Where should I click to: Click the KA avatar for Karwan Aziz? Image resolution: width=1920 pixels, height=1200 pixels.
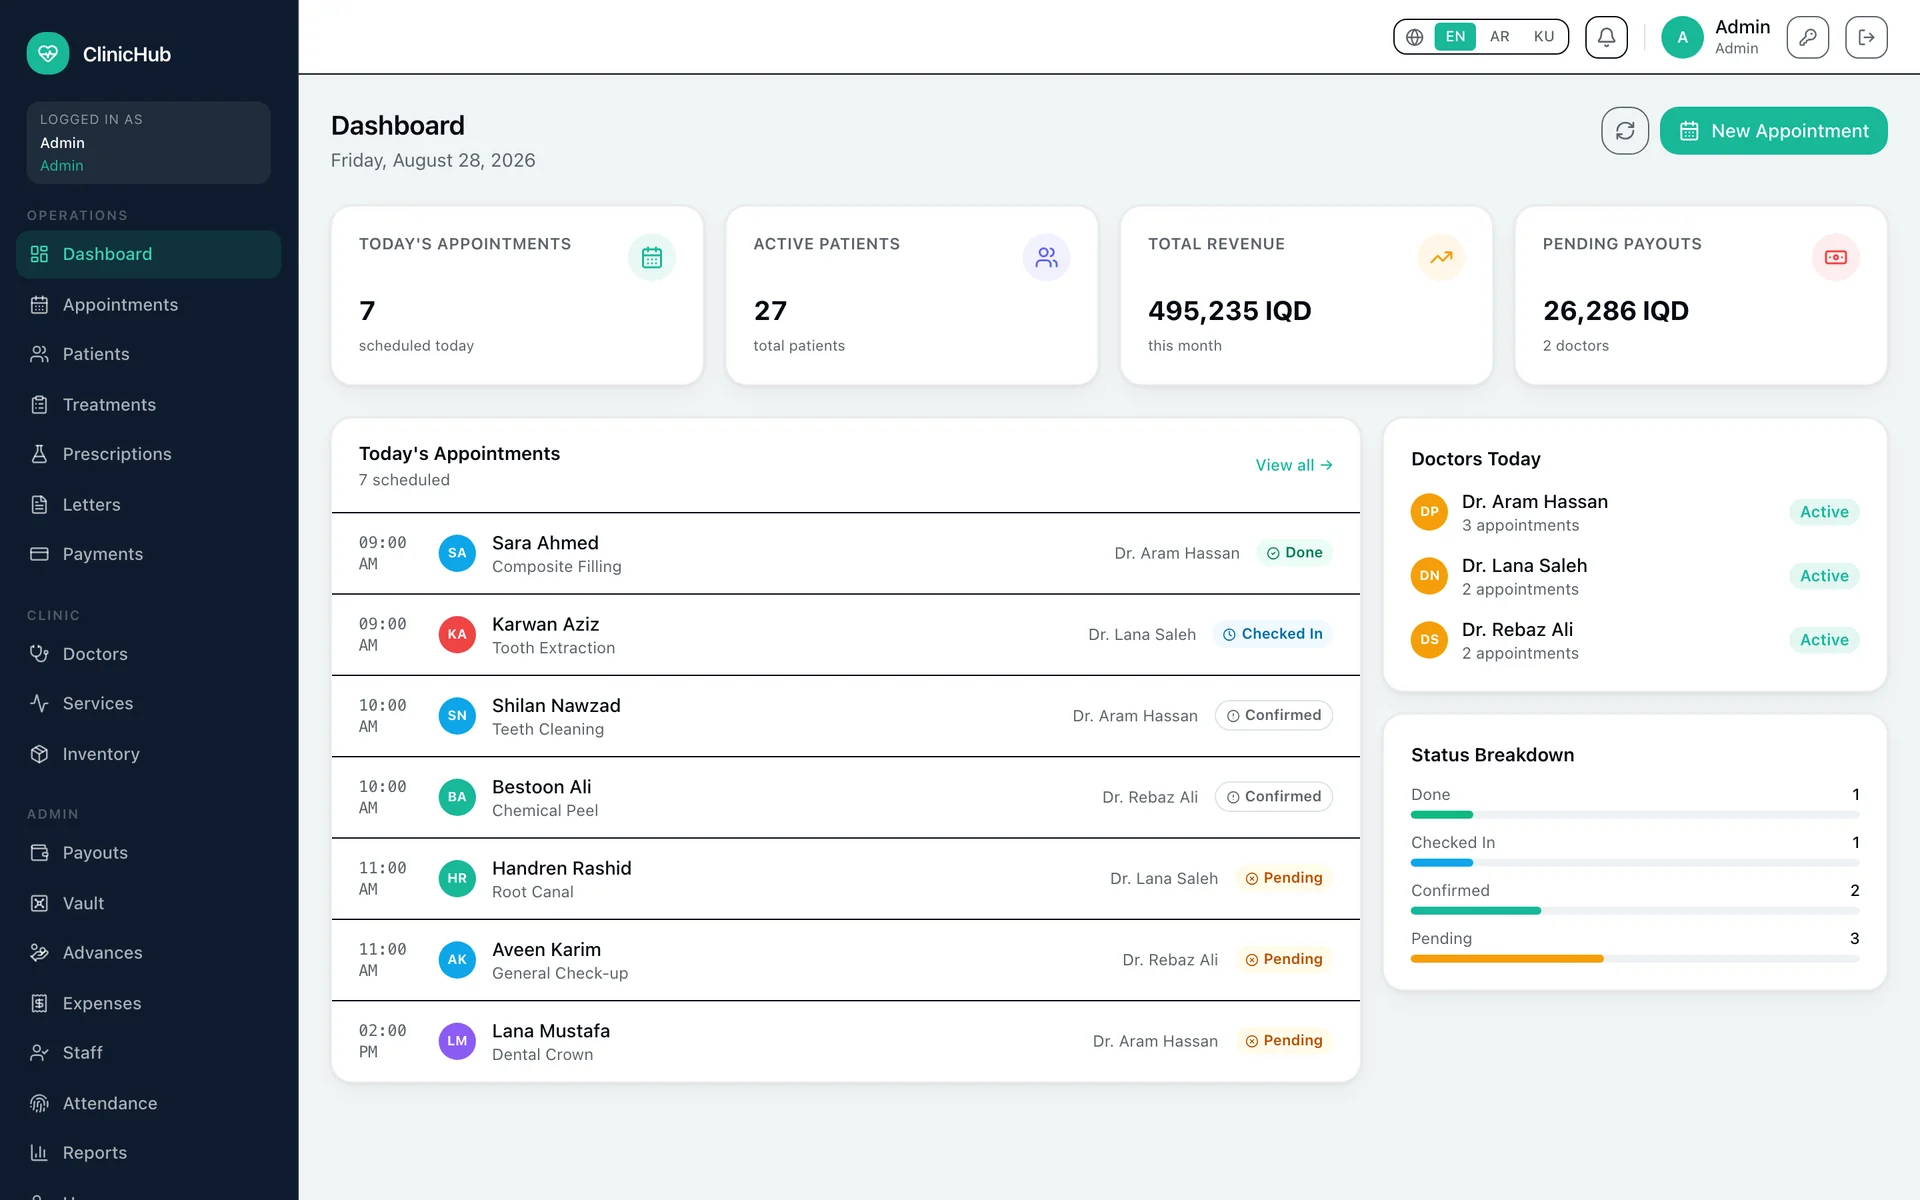tap(457, 634)
